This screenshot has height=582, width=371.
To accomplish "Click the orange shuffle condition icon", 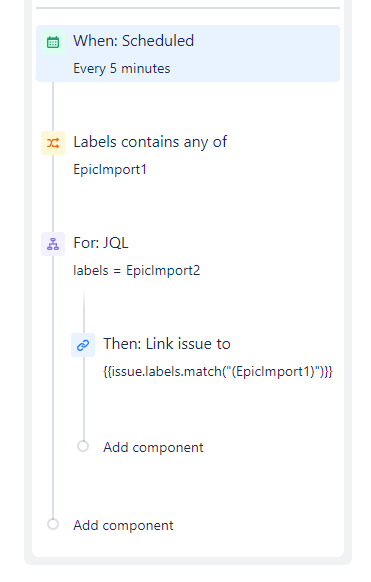I will click(53, 143).
